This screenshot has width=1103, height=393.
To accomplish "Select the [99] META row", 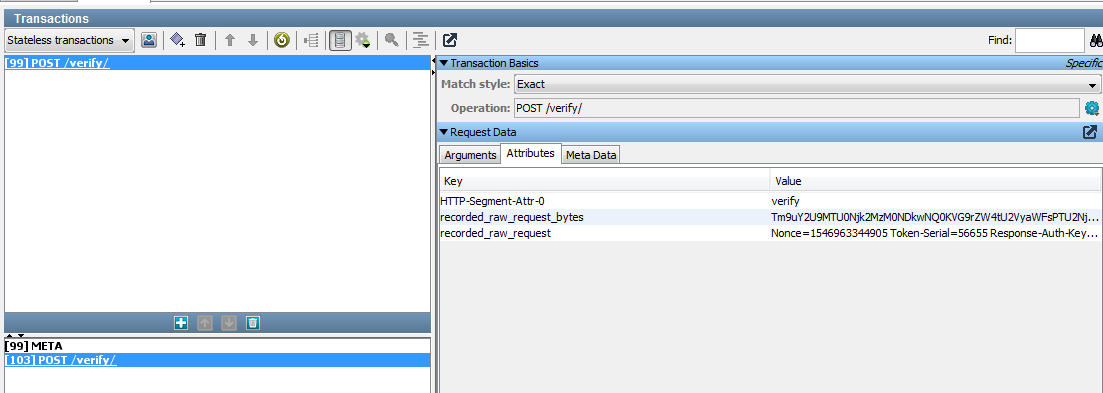I will 217,346.
